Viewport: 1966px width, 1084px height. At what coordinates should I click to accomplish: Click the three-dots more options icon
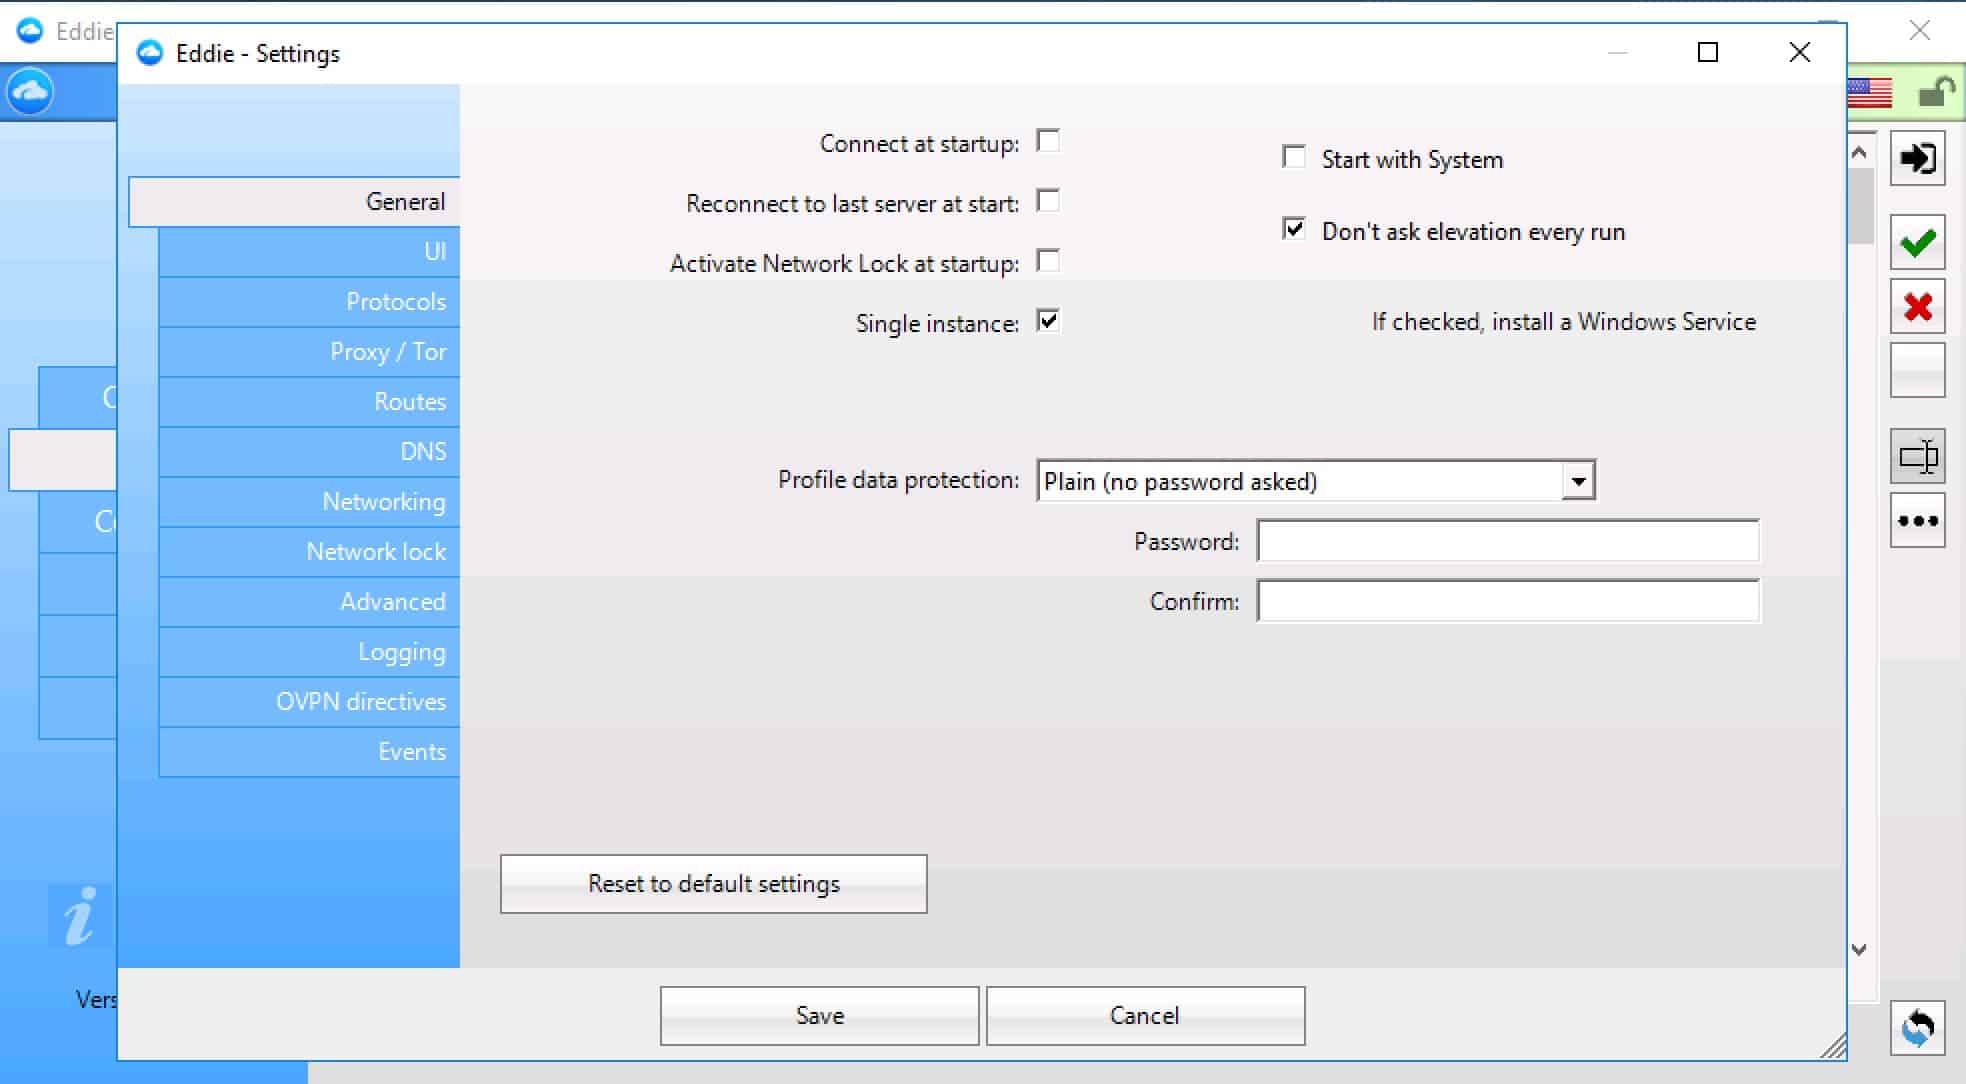tap(1917, 520)
